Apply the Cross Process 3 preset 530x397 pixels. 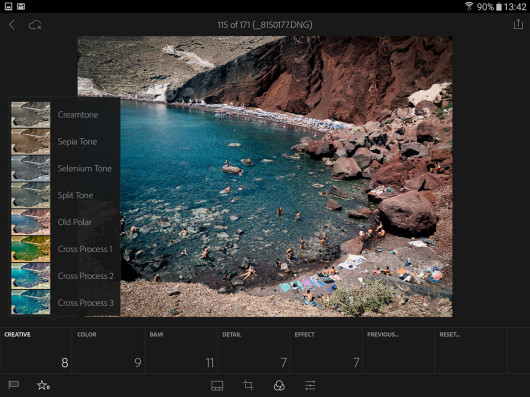[66, 303]
